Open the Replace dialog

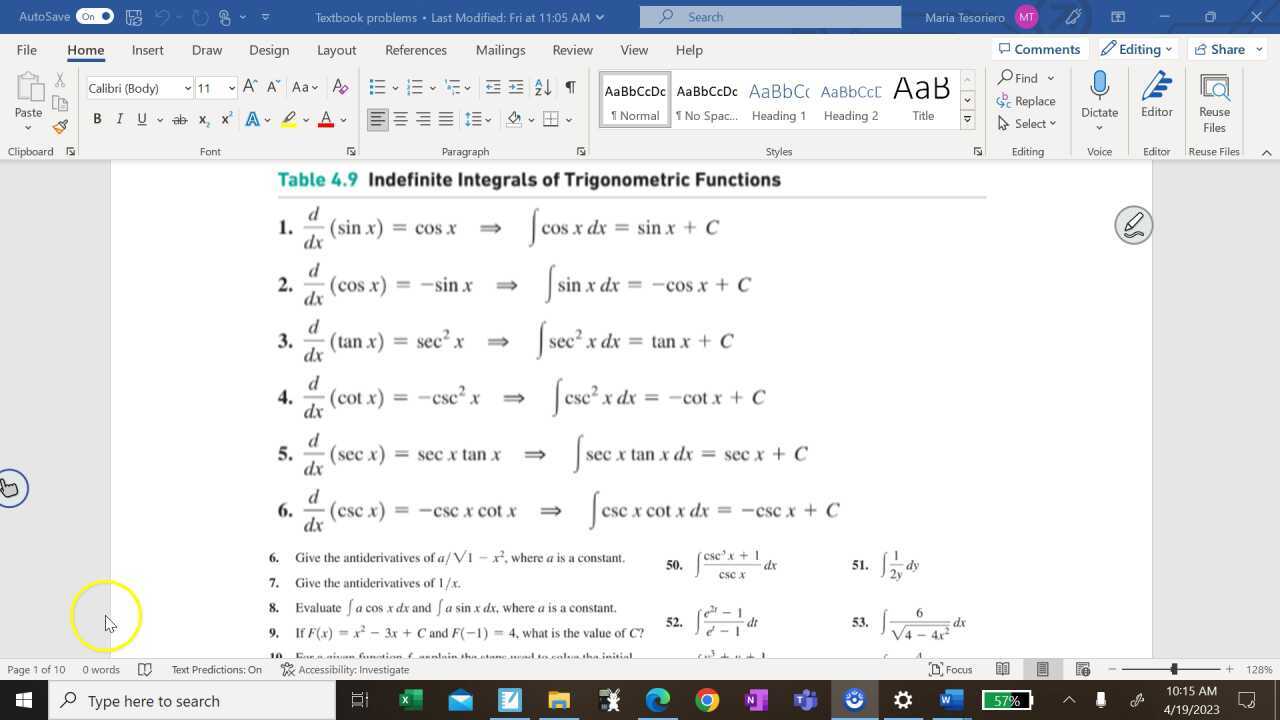tap(1027, 100)
